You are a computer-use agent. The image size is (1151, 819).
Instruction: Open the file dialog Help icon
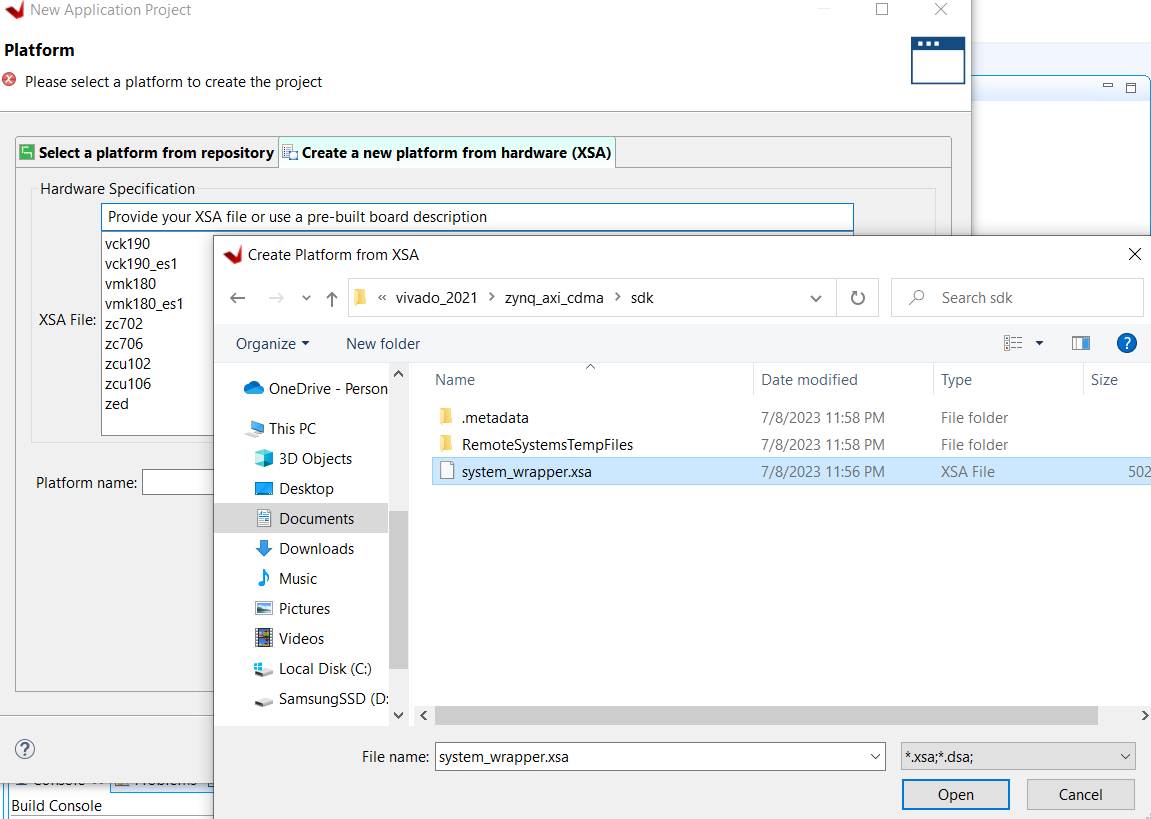coord(1126,343)
